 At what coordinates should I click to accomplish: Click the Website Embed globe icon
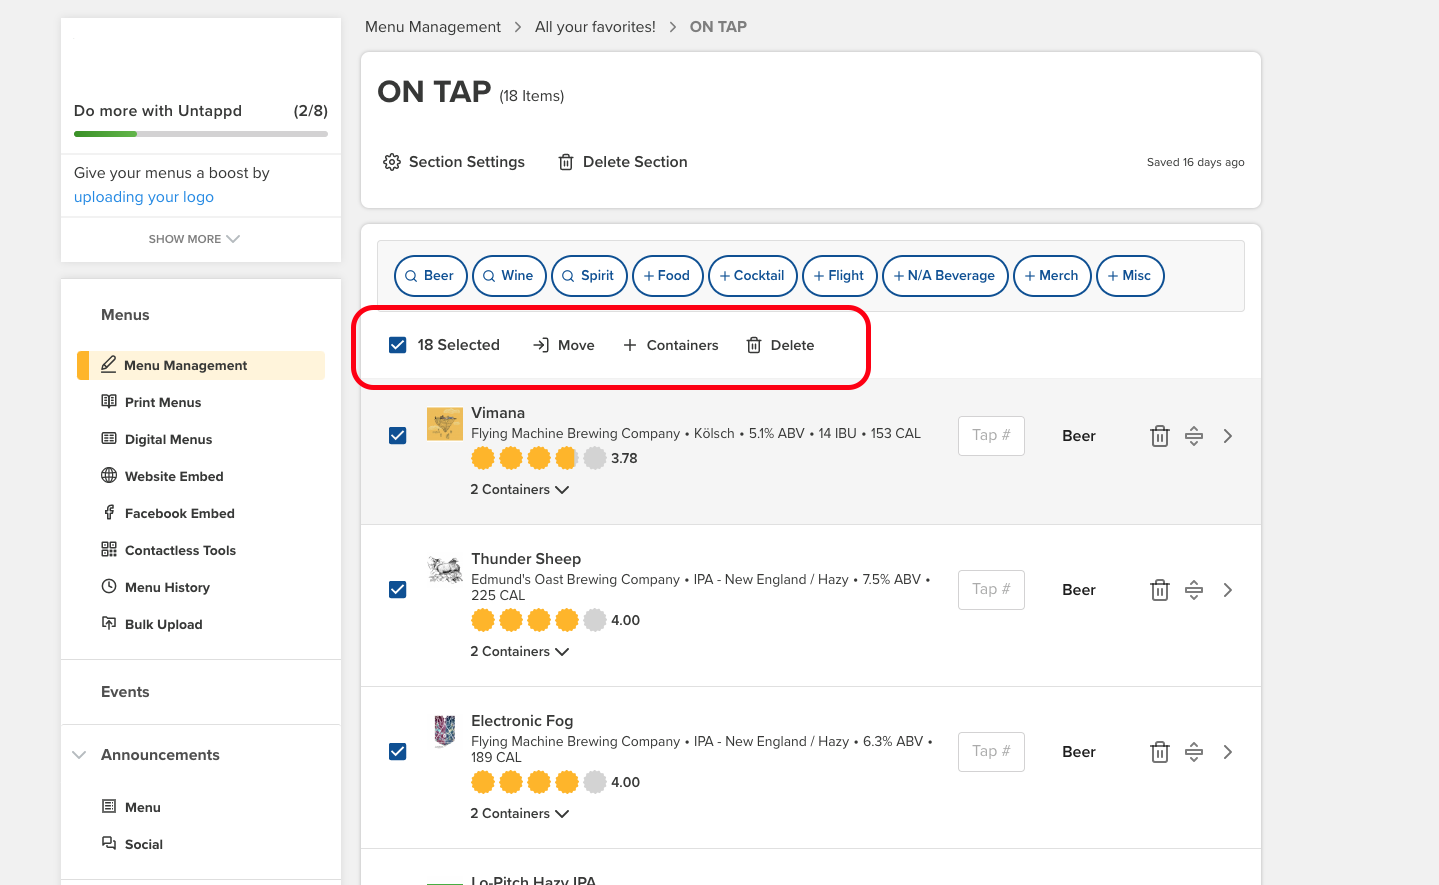tap(109, 476)
